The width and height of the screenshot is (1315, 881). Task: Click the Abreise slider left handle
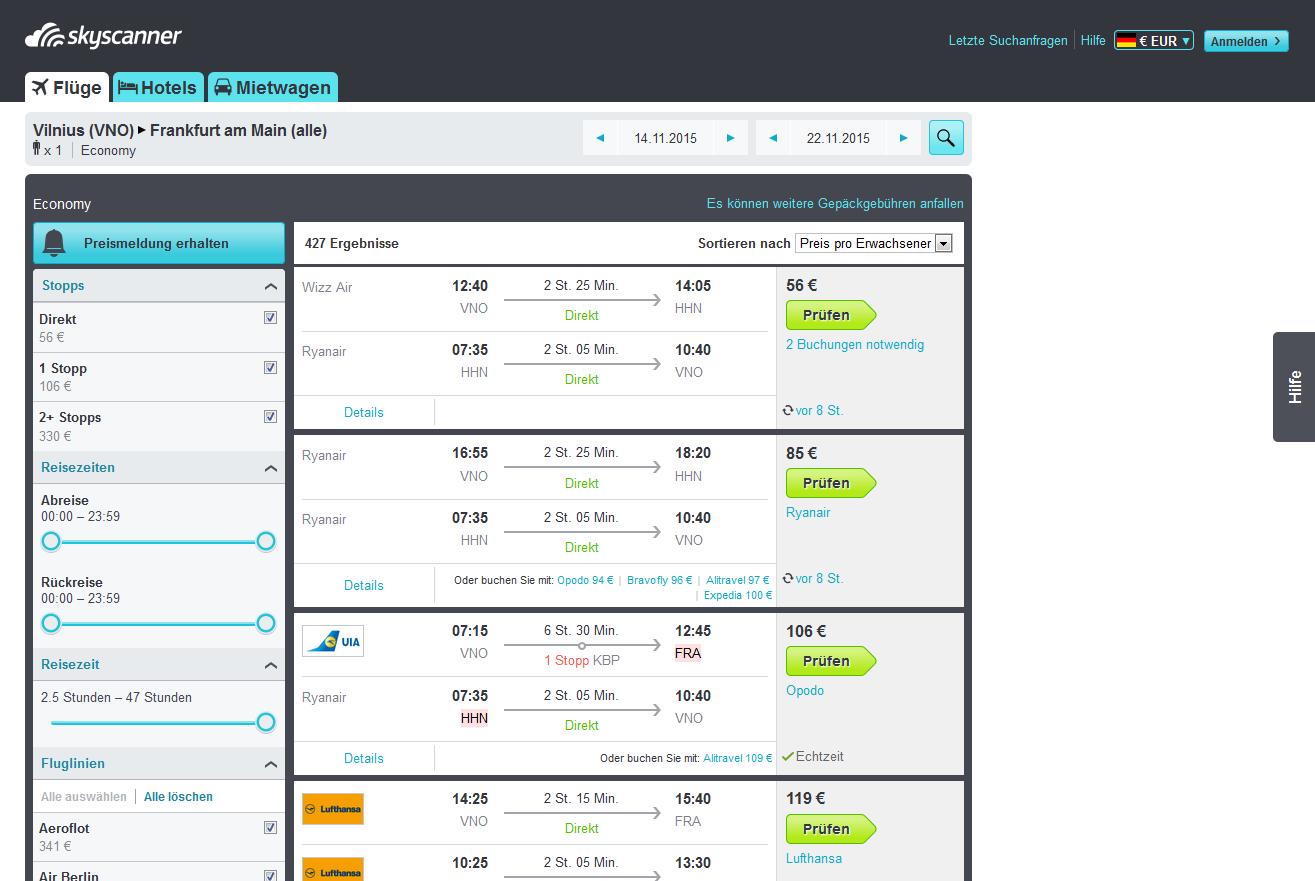pyautogui.click(x=51, y=541)
